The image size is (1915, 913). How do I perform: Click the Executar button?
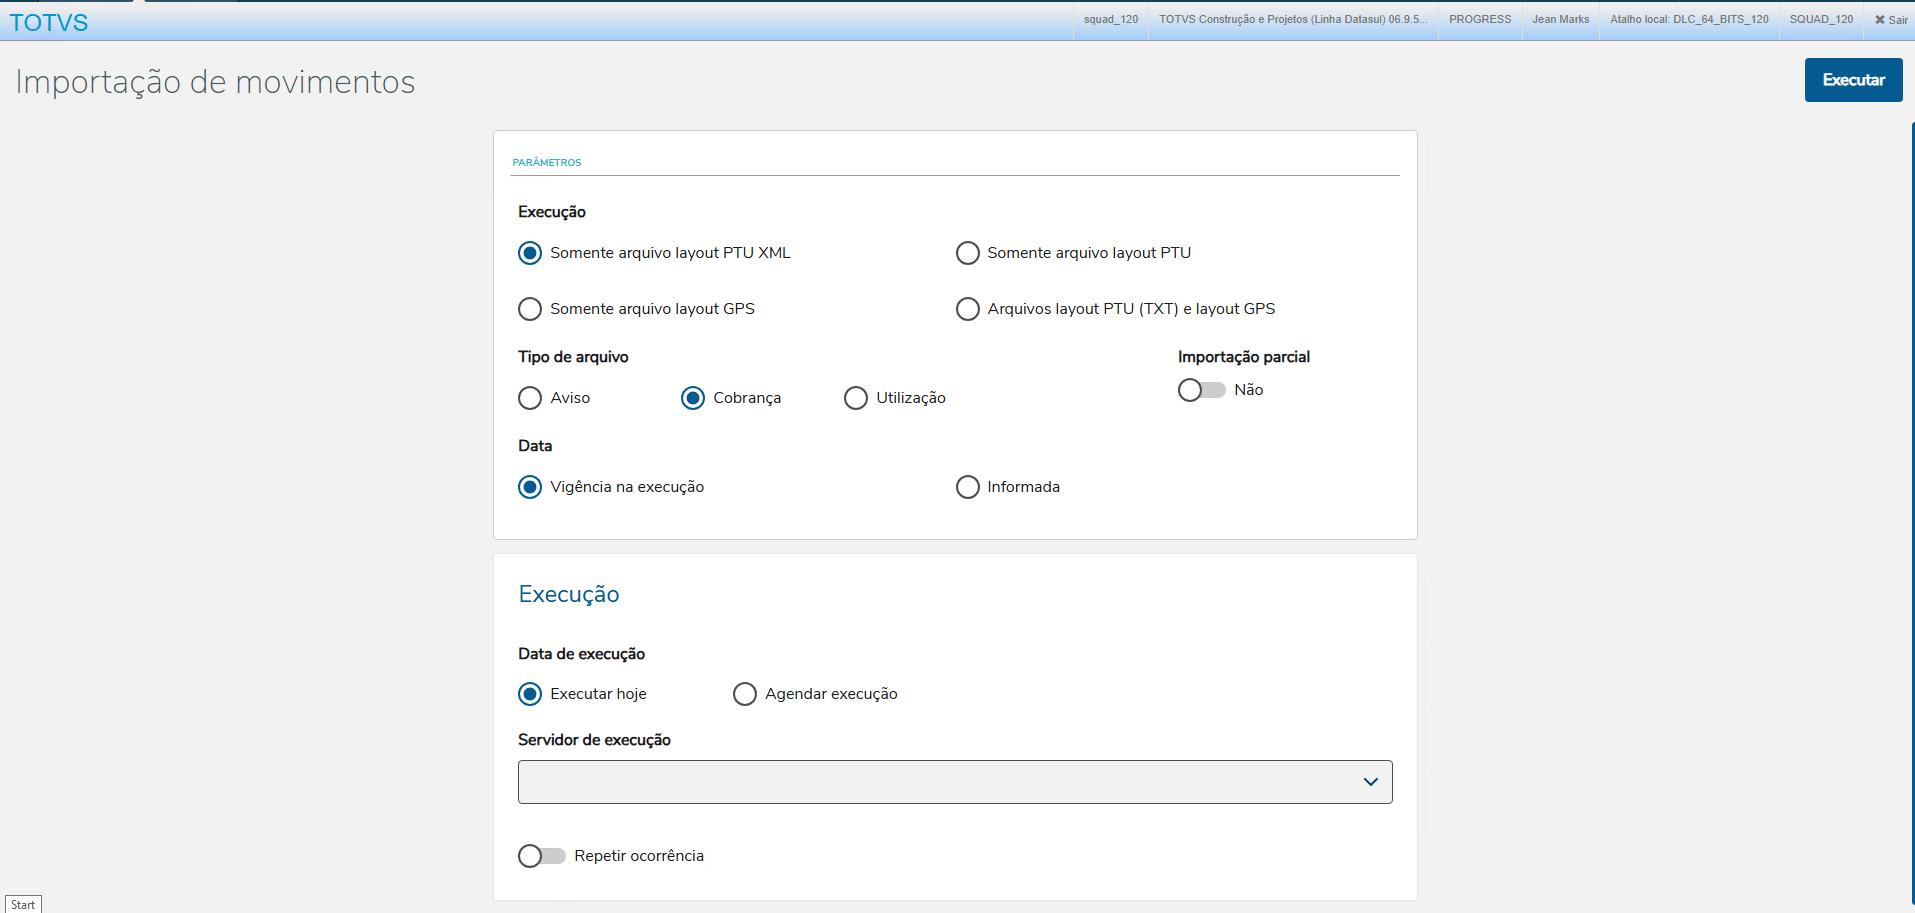pyautogui.click(x=1853, y=80)
